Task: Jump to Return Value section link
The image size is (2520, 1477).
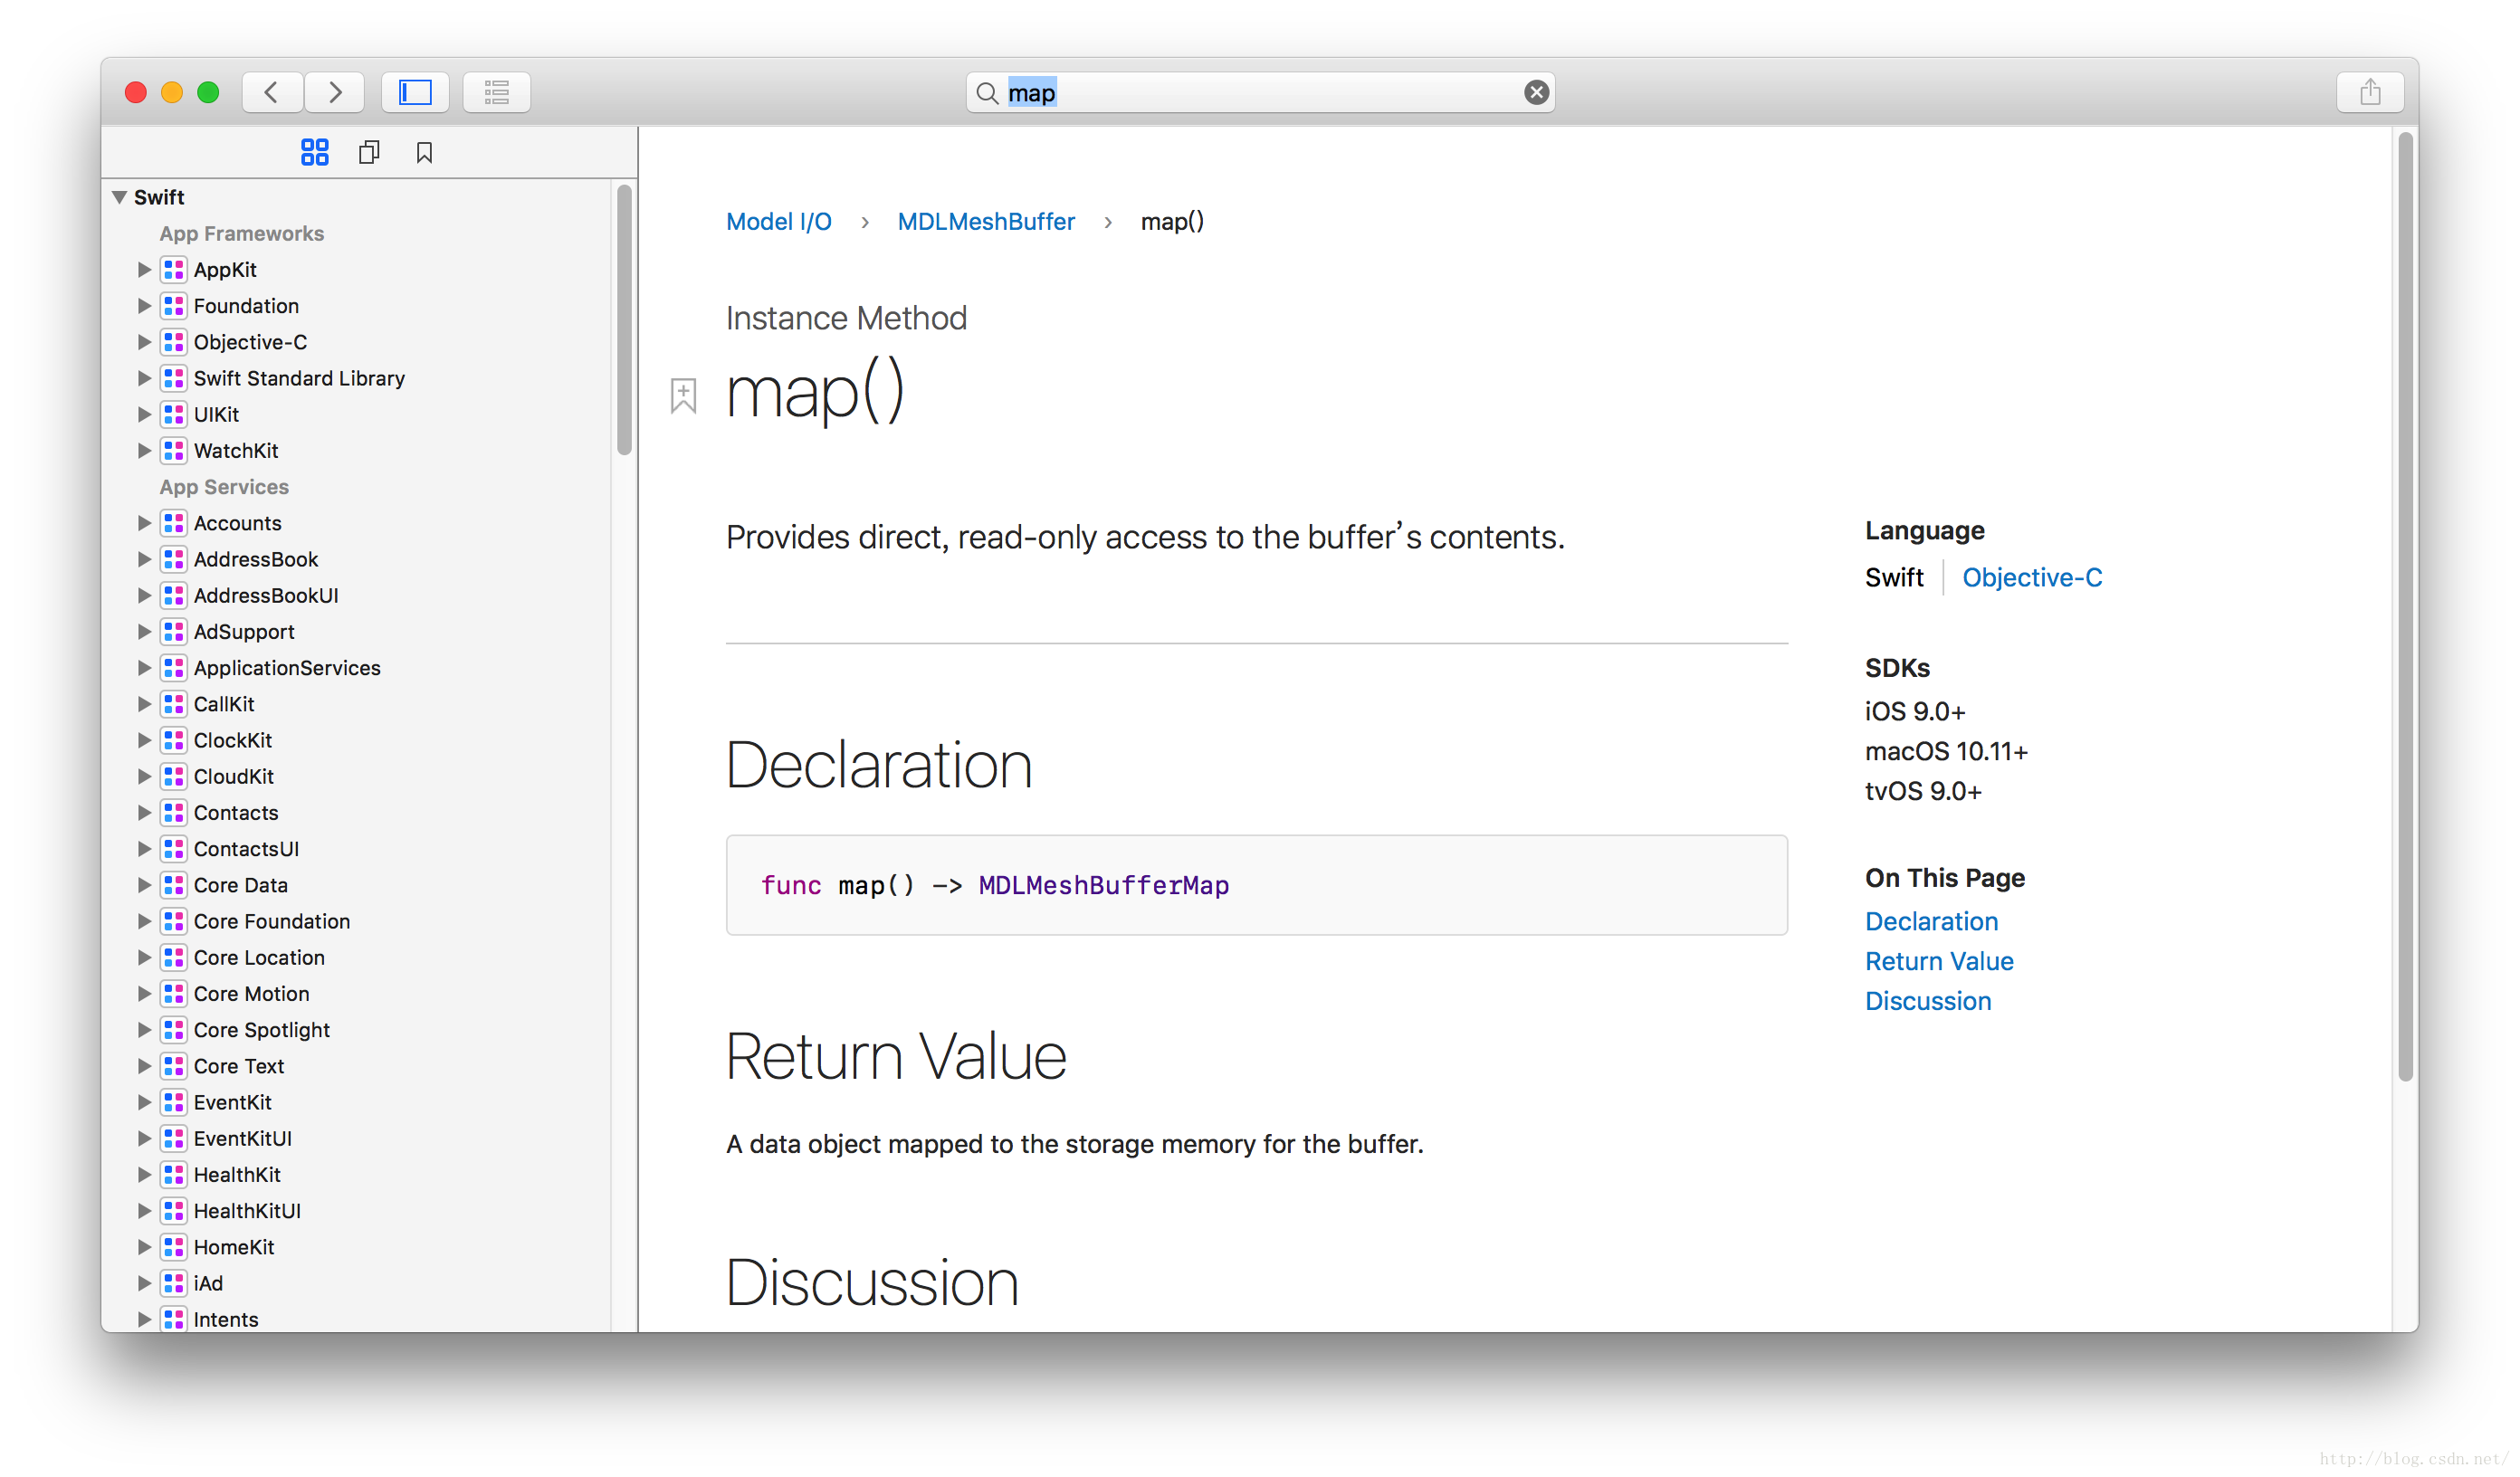Action: click(x=1938, y=961)
